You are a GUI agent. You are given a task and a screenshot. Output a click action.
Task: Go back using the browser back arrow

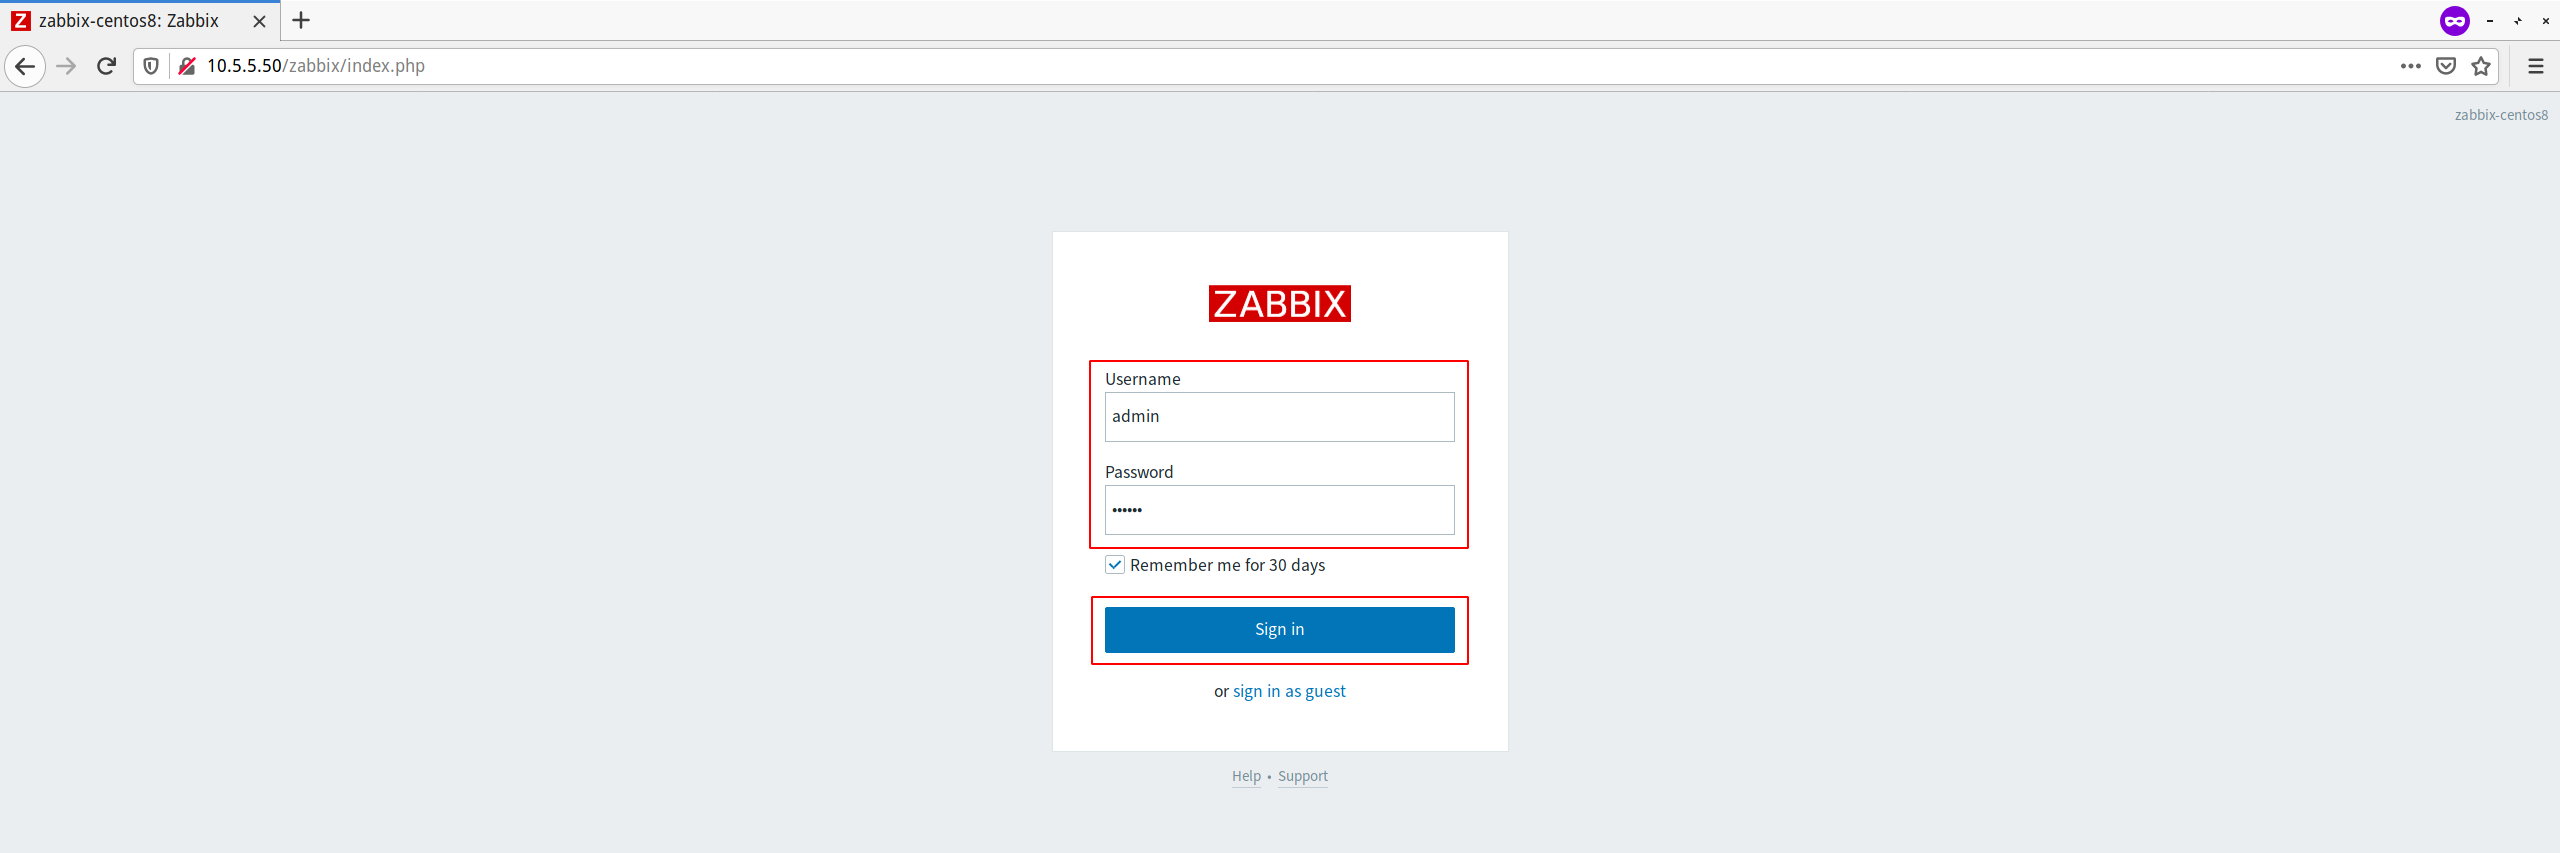click(x=25, y=66)
